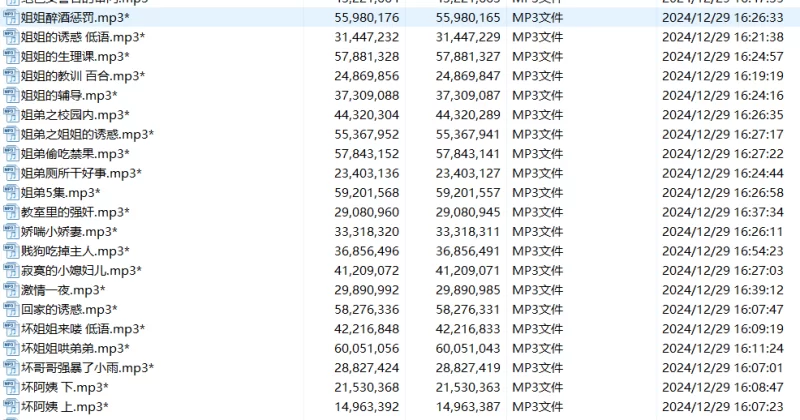Screen dimensions: 800x420
Task: Click the MP3 icon beside 坏阿姨 上.mp3
Action: pyautogui.click(x=11, y=407)
